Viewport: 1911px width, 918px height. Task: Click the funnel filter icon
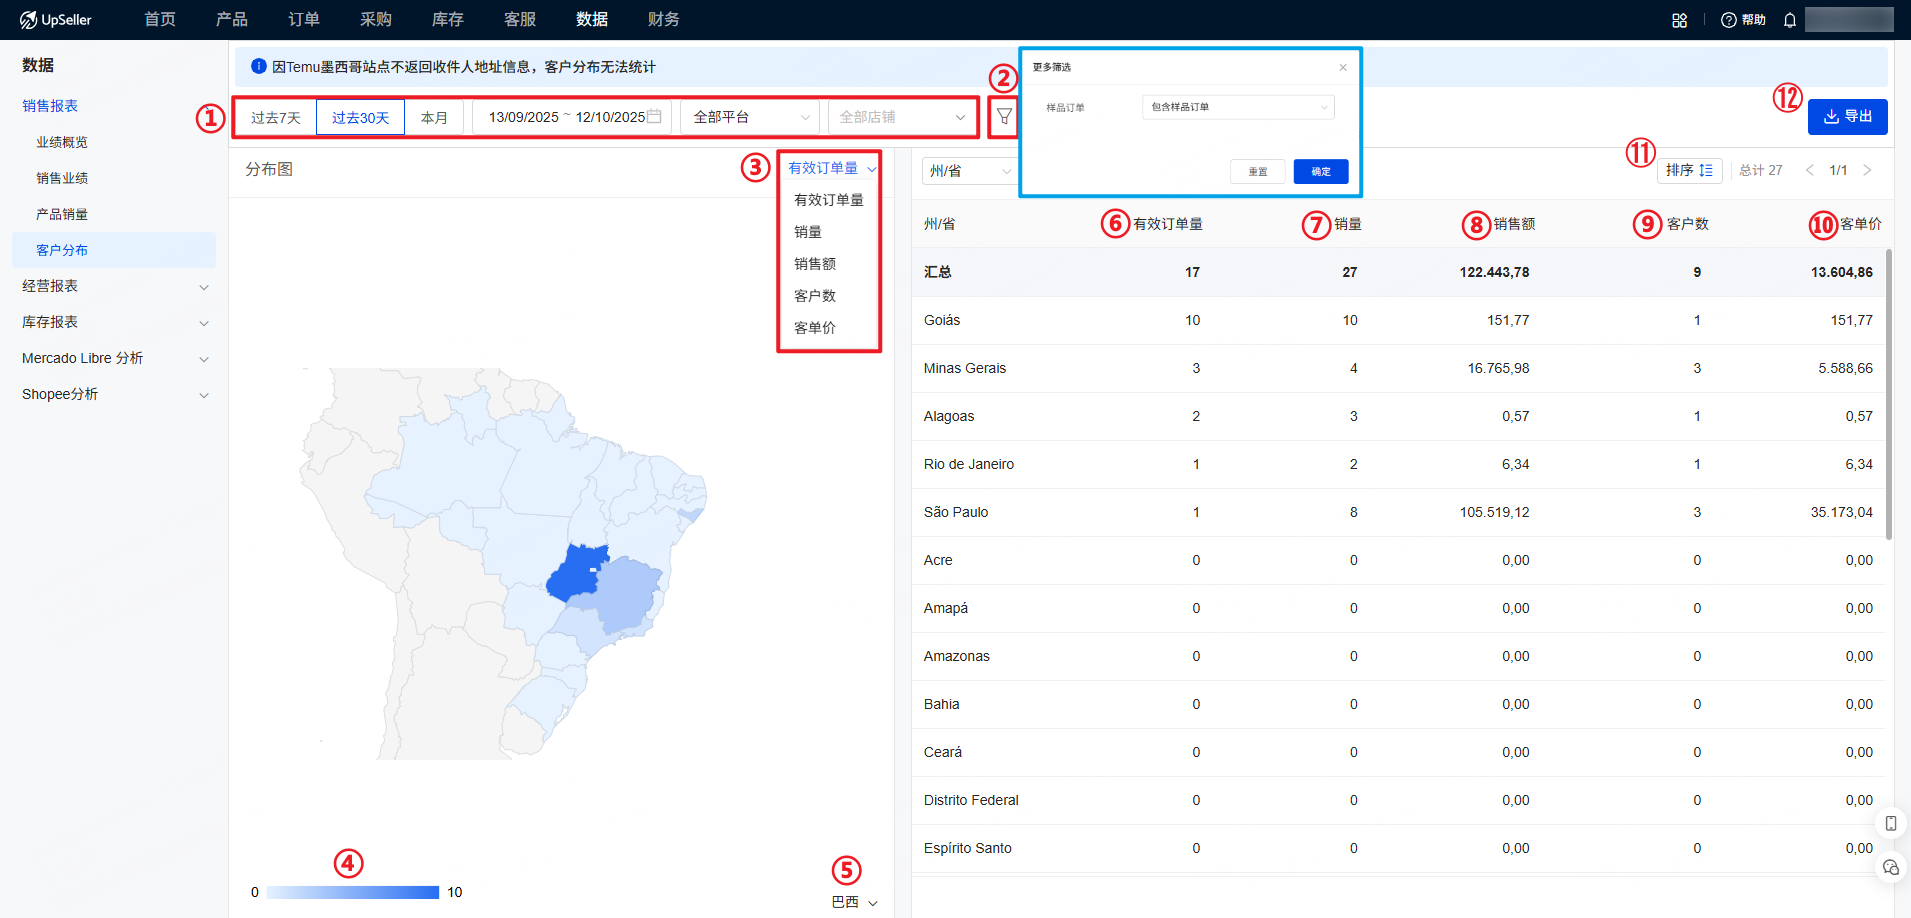point(1004,117)
